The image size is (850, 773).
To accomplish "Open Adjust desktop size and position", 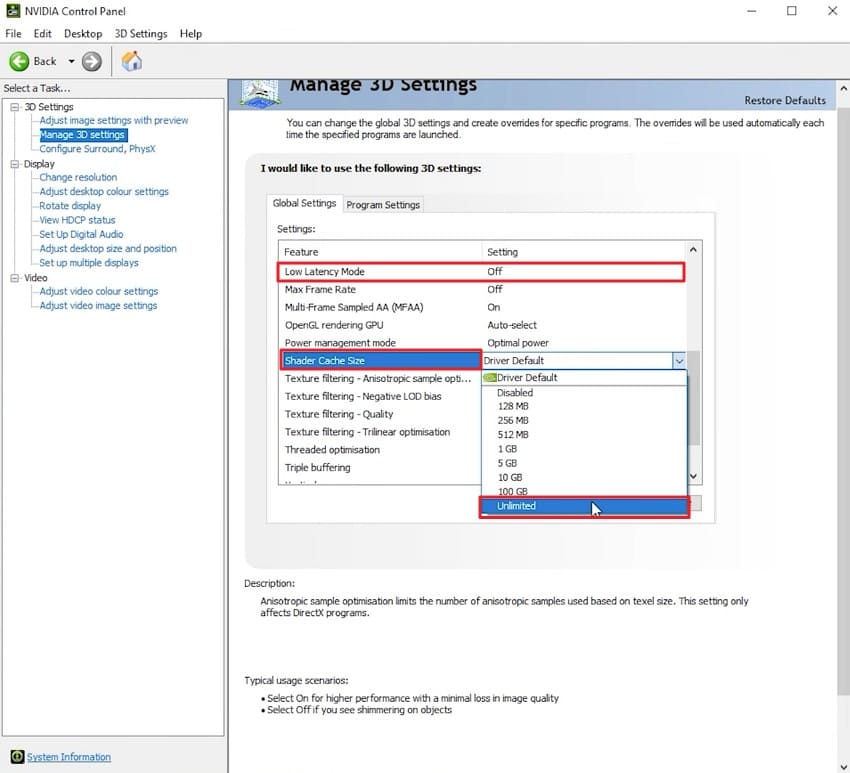I will (x=108, y=248).
